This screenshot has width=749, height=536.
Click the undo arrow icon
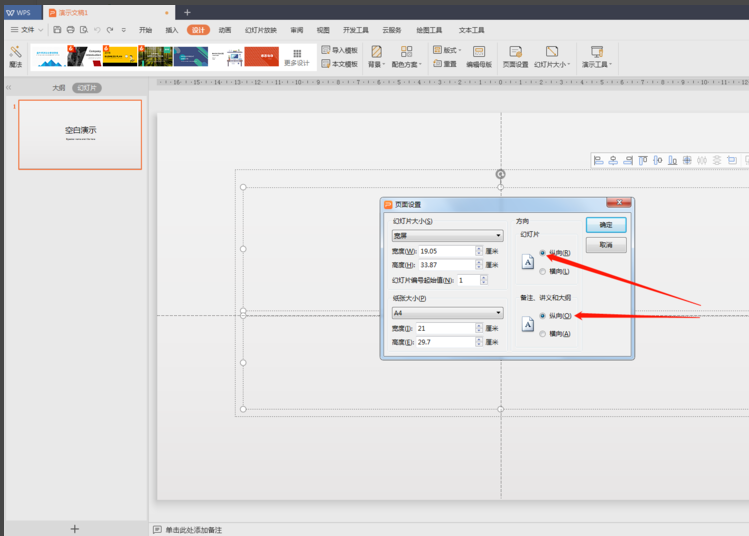[x=97, y=30]
